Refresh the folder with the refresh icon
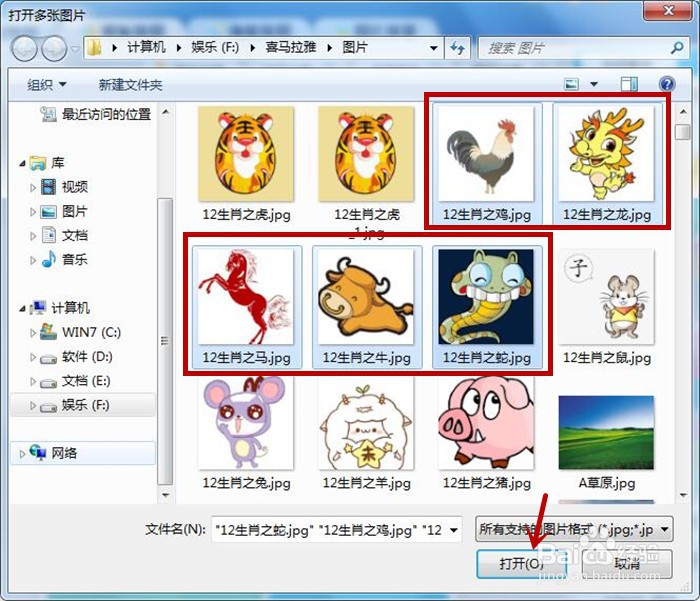The height and width of the screenshot is (601, 700). coord(457,47)
